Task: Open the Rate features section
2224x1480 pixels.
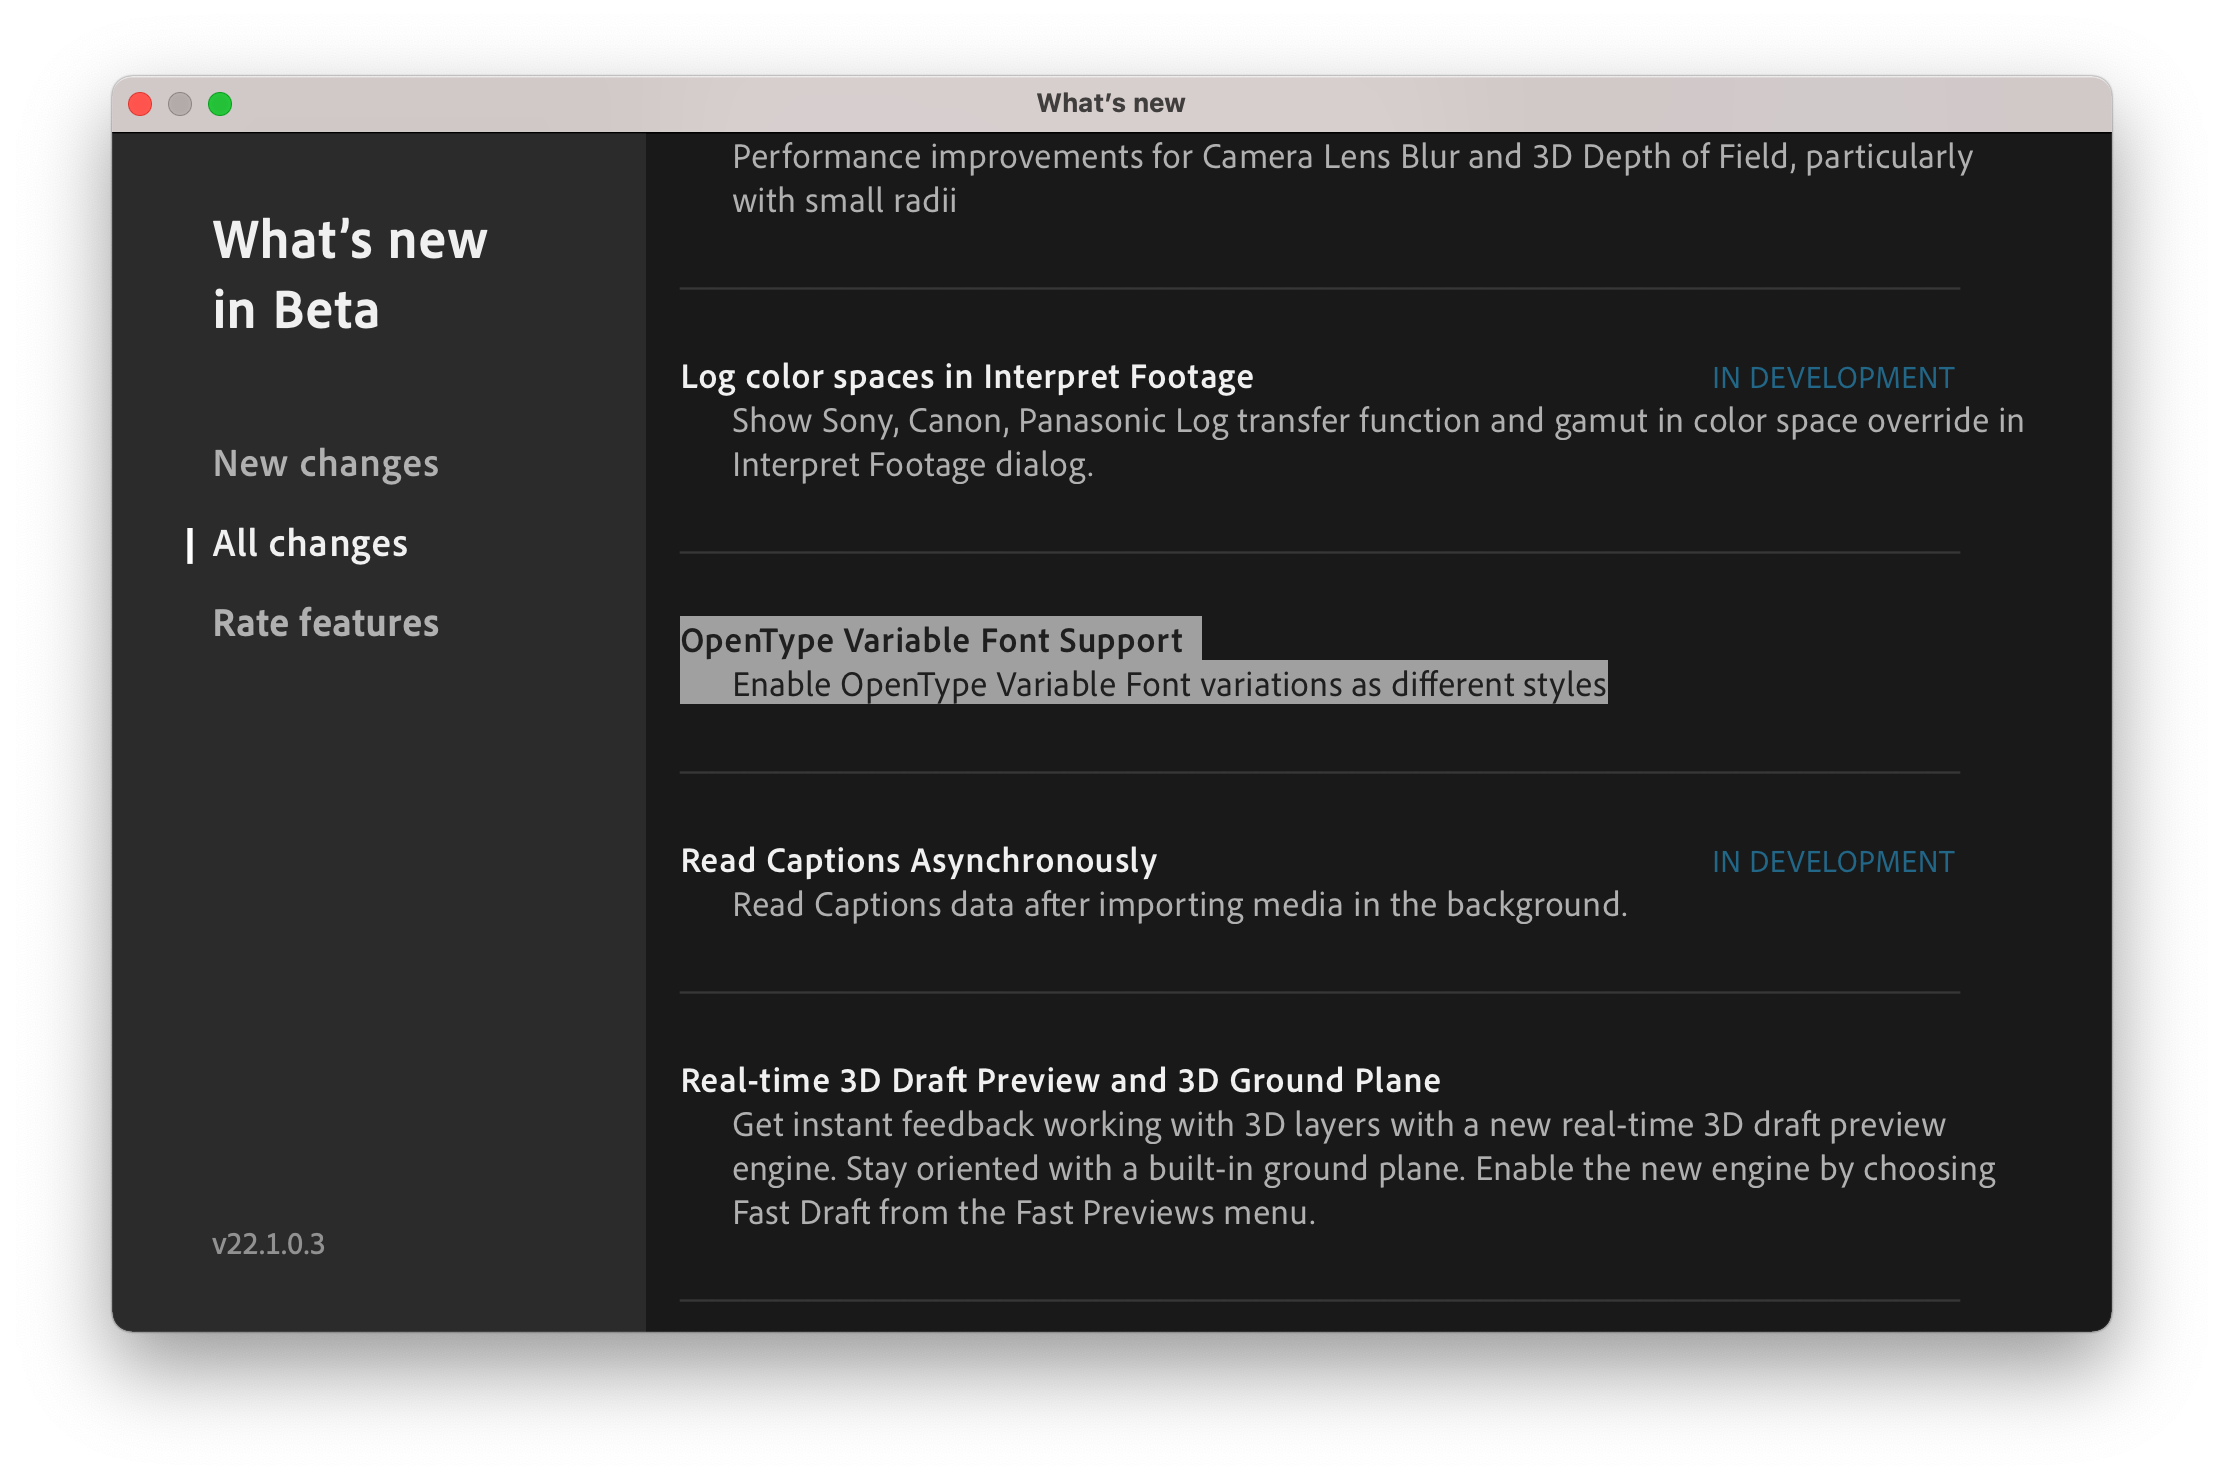Action: point(326,622)
